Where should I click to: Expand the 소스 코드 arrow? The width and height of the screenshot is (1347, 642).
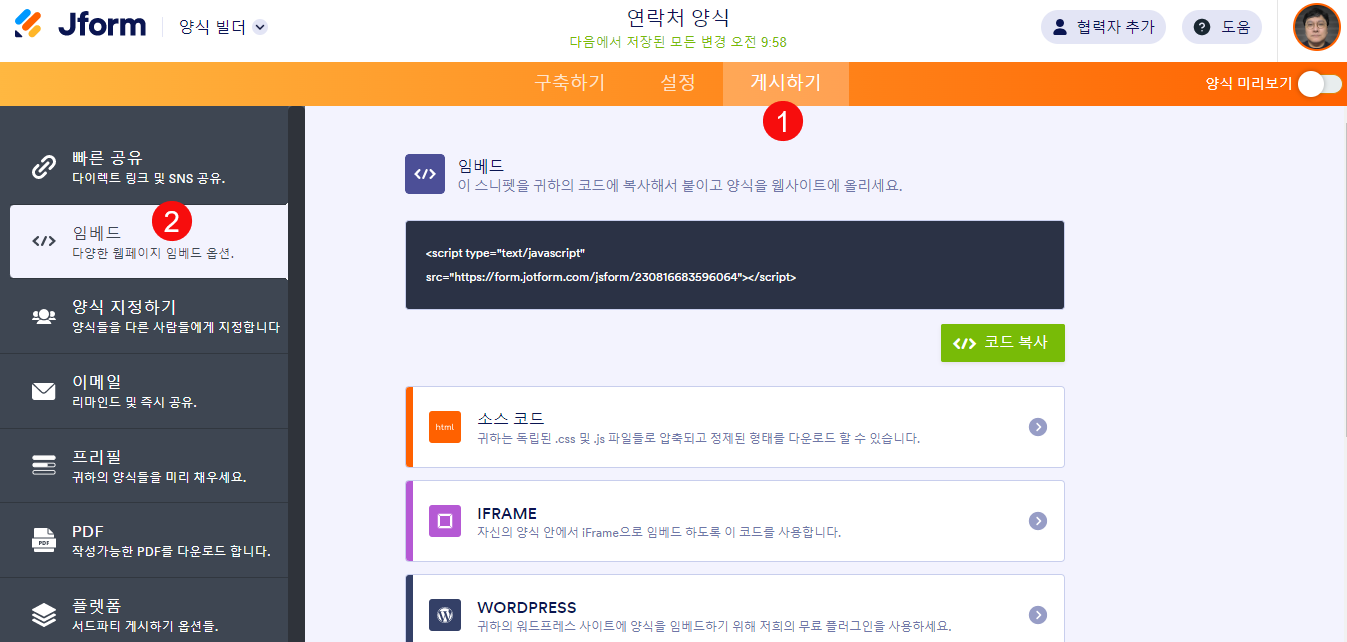coord(1038,427)
